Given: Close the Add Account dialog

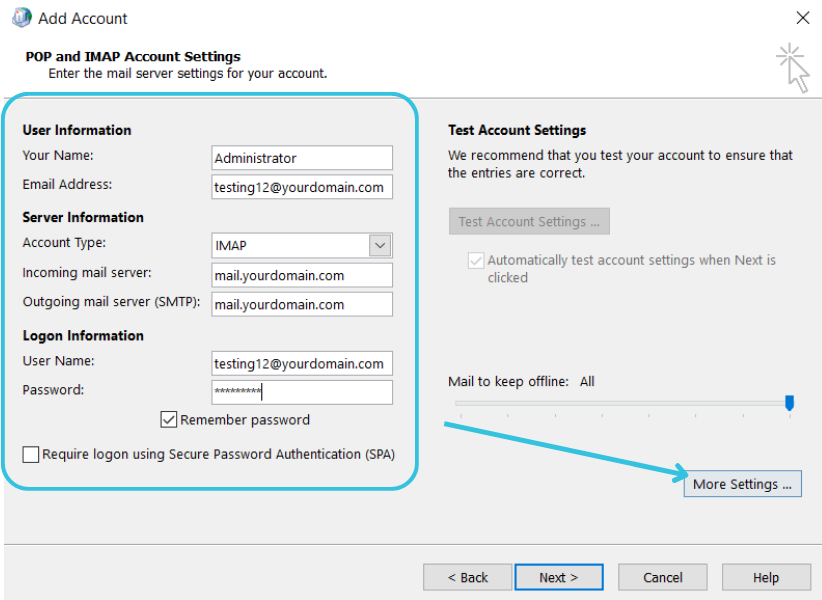Looking at the screenshot, I should coord(802,18).
